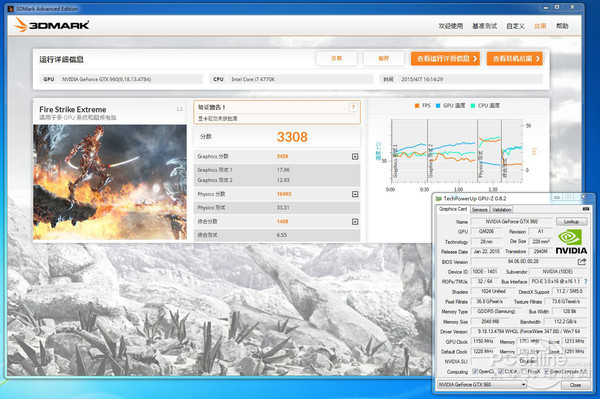Click the Graphics score value 3458
600x399 pixels.
282,156
